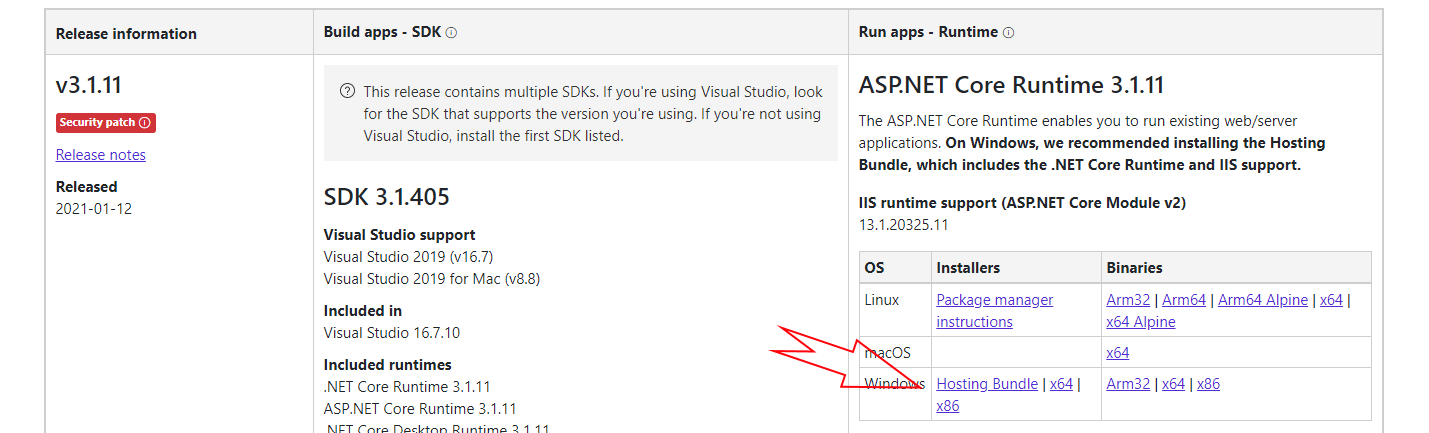Image resolution: width=1429 pixels, height=433 pixels.
Task: Click ASP.NET Core Runtime 3.1.11 under Included runtimes
Action: tap(420, 409)
